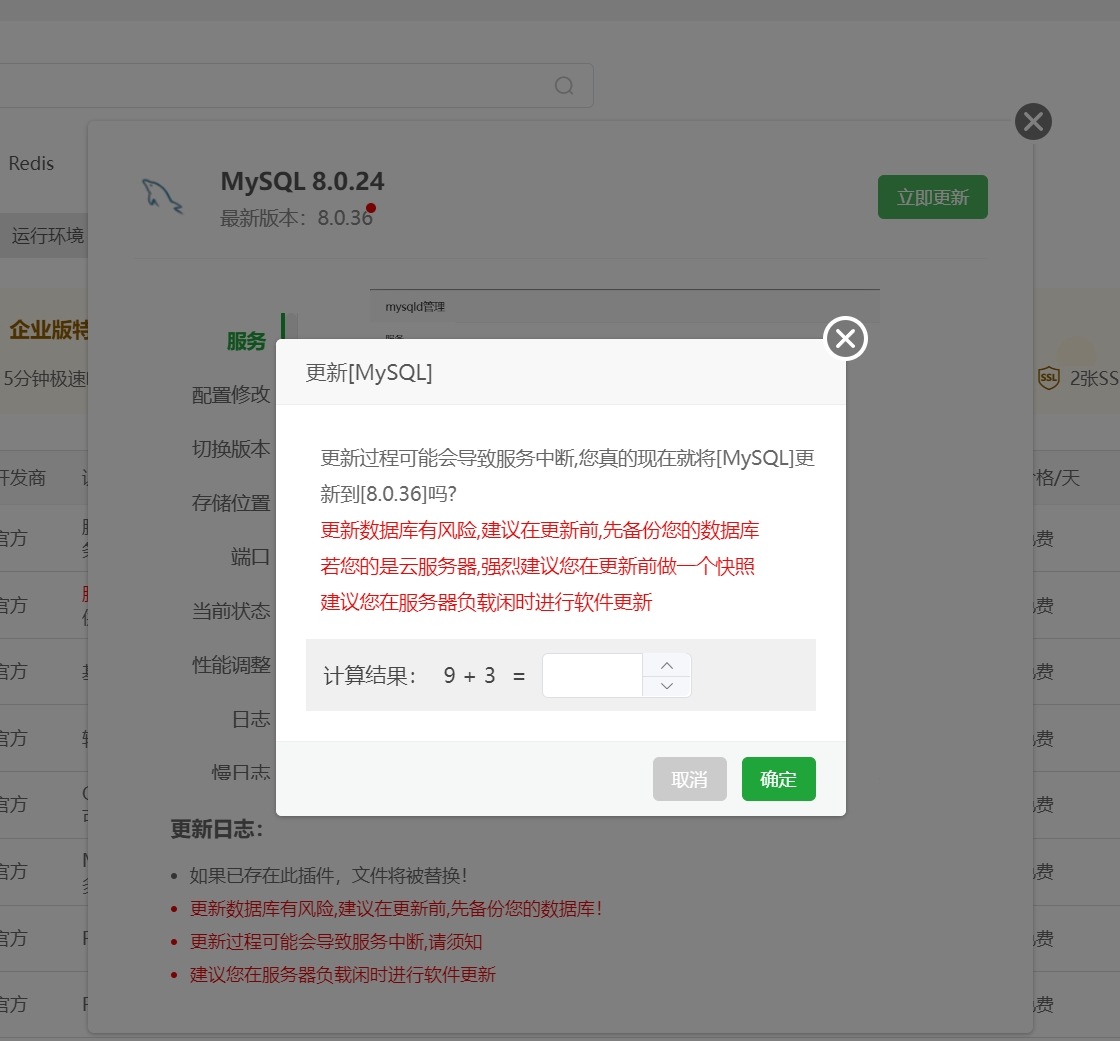The width and height of the screenshot is (1120, 1041).
Task: Decrease the calculation result with down arrow
Action: (x=666, y=686)
